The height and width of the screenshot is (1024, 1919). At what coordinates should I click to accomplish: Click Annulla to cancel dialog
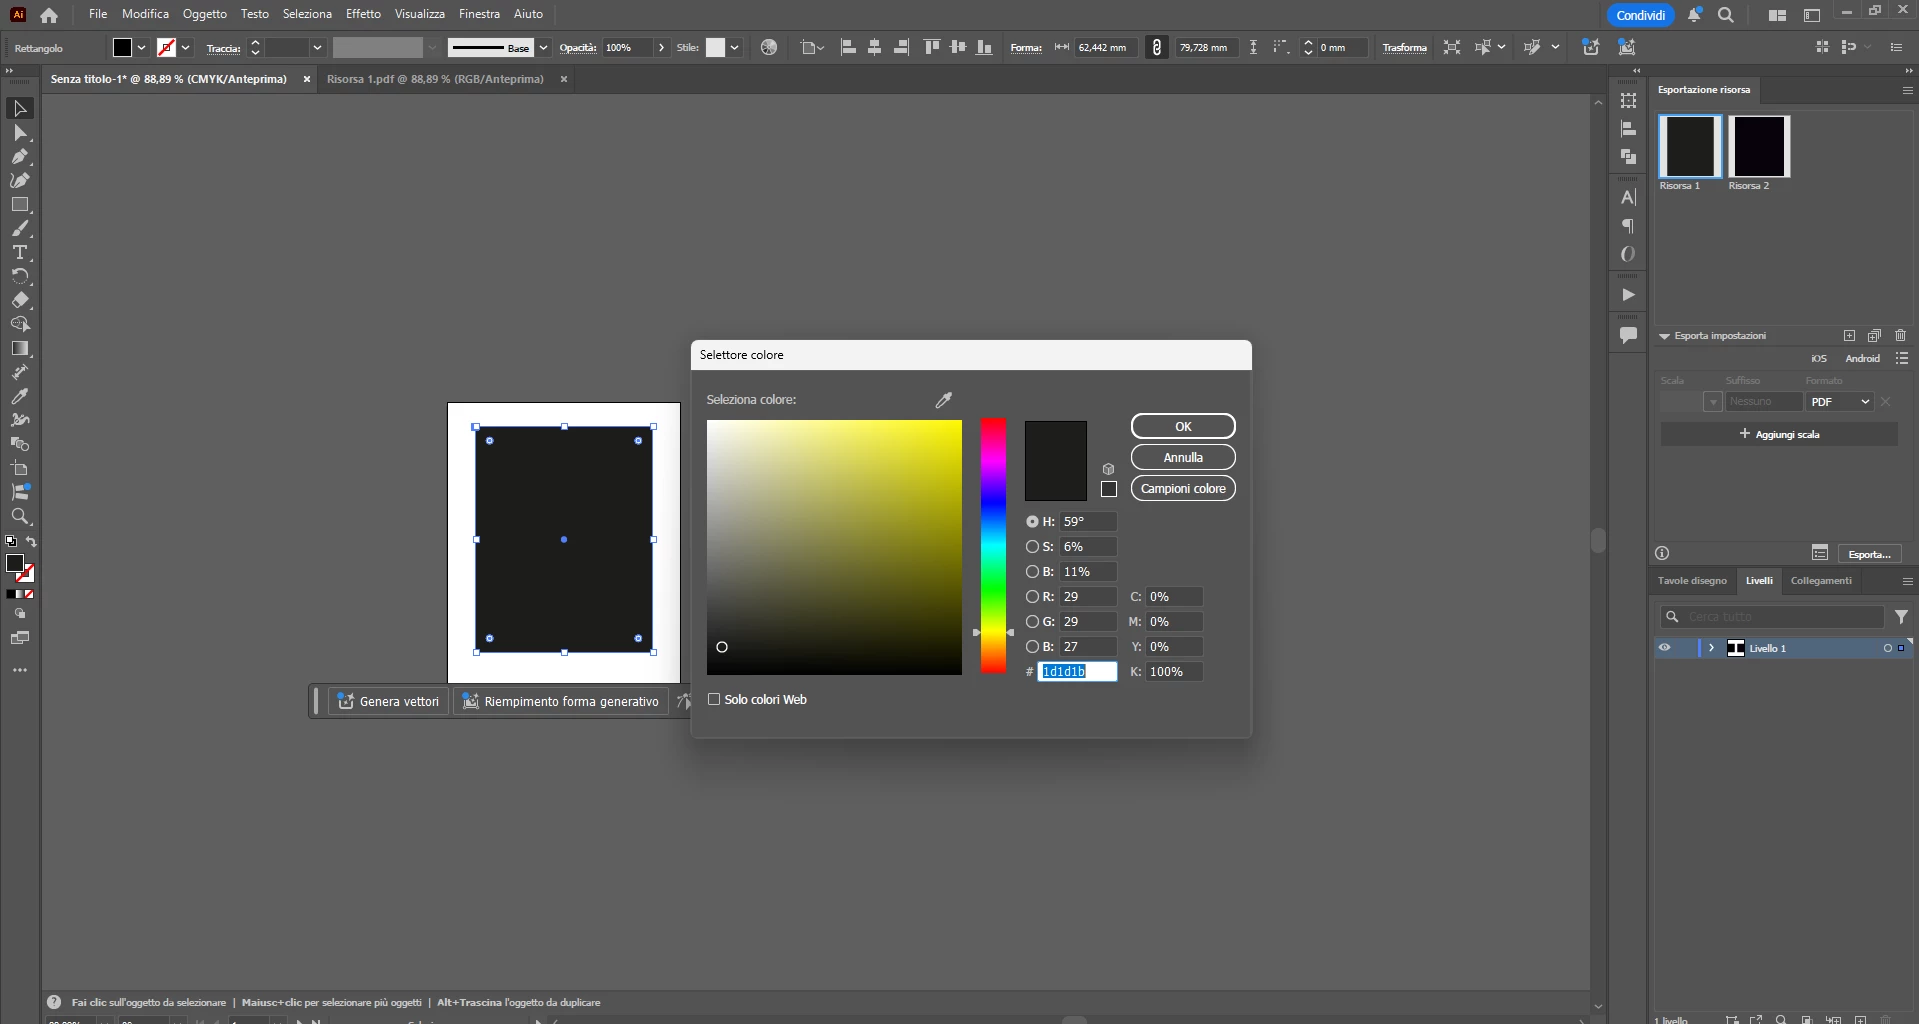click(1183, 457)
